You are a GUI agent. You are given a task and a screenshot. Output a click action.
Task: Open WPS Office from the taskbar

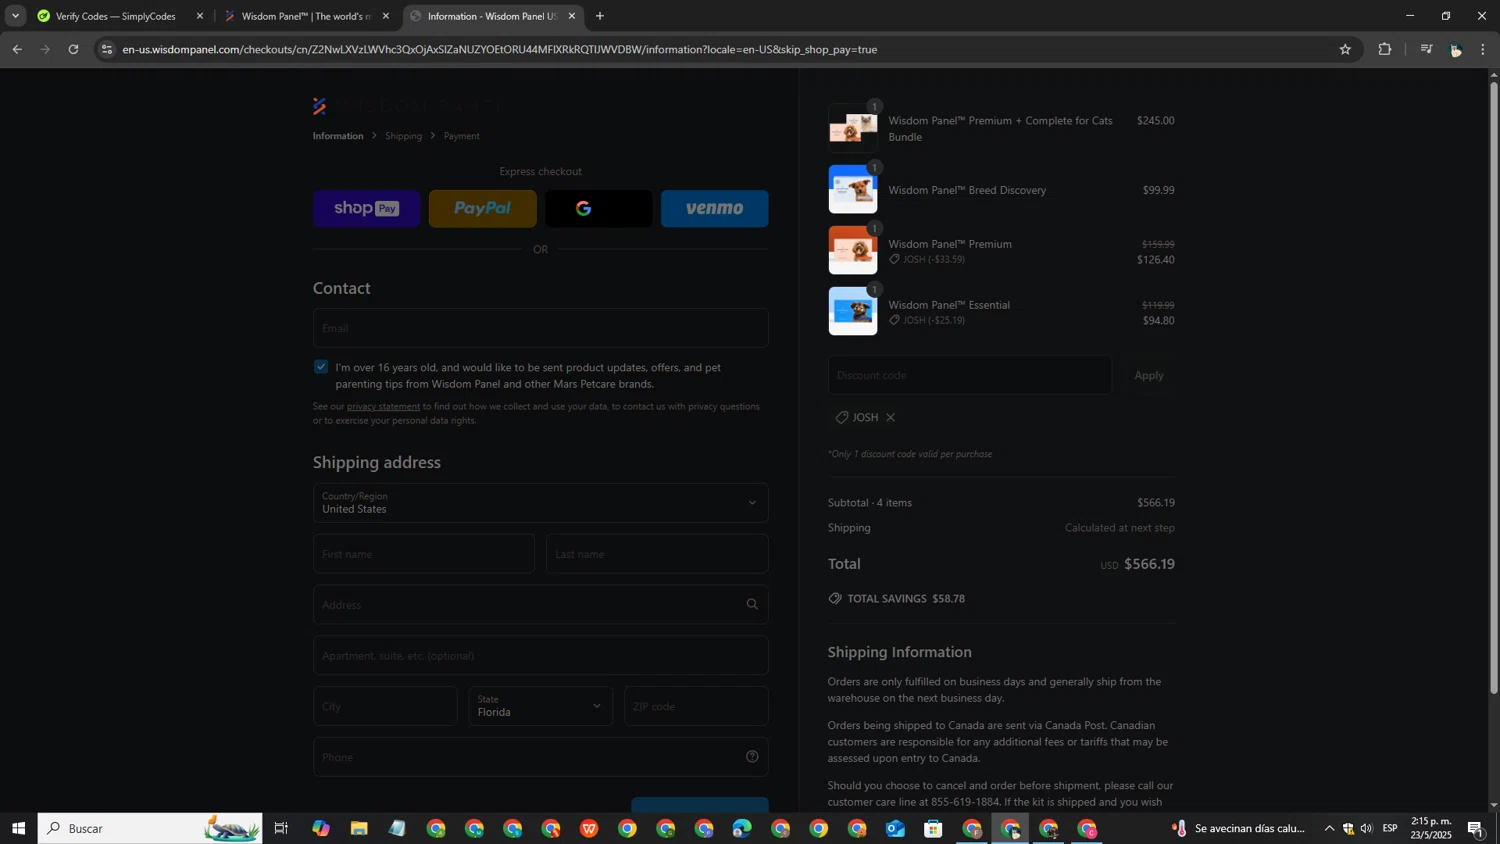point(589,828)
